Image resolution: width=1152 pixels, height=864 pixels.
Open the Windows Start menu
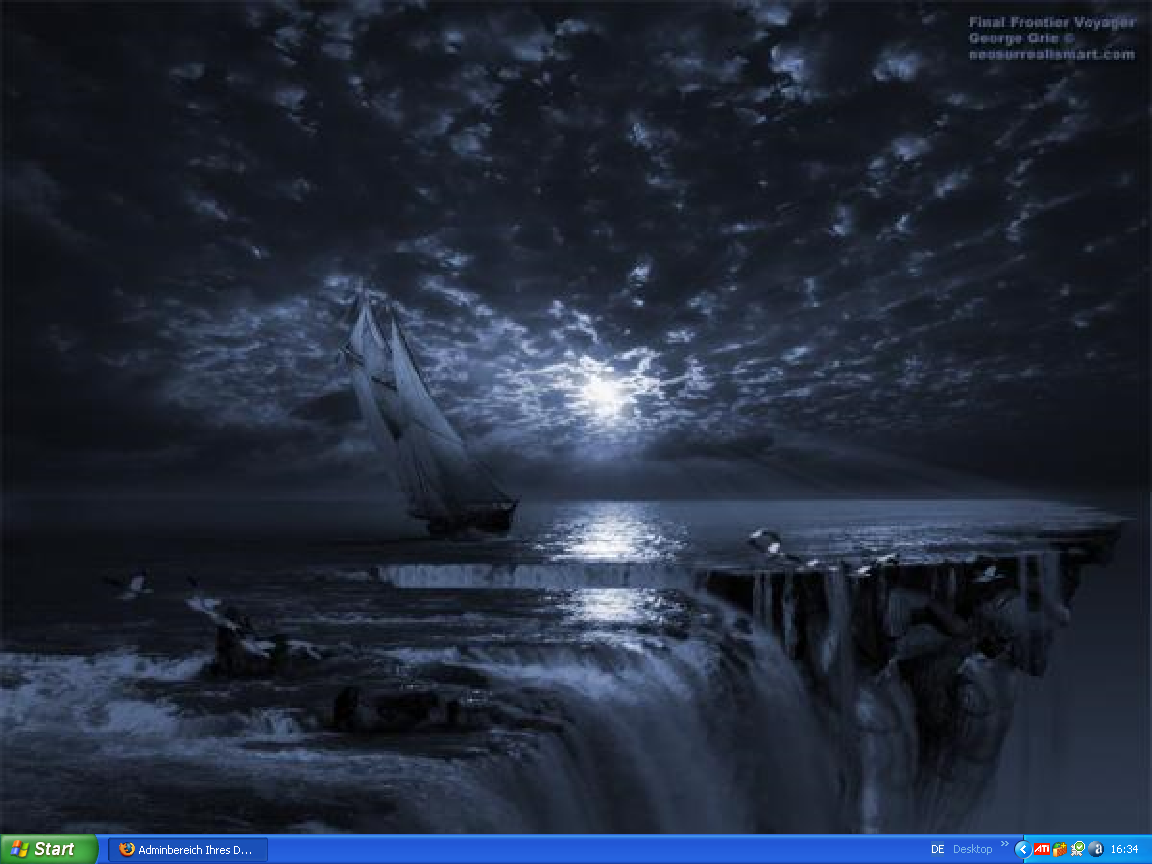(48, 849)
